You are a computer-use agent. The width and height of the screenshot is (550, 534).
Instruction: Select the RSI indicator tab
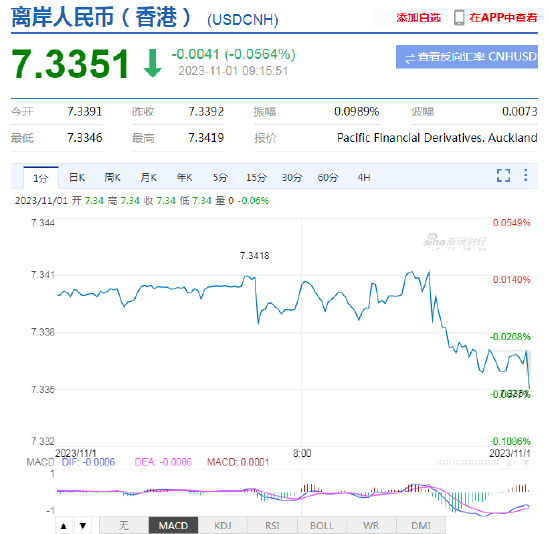pyautogui.click(x=272, y=525)
